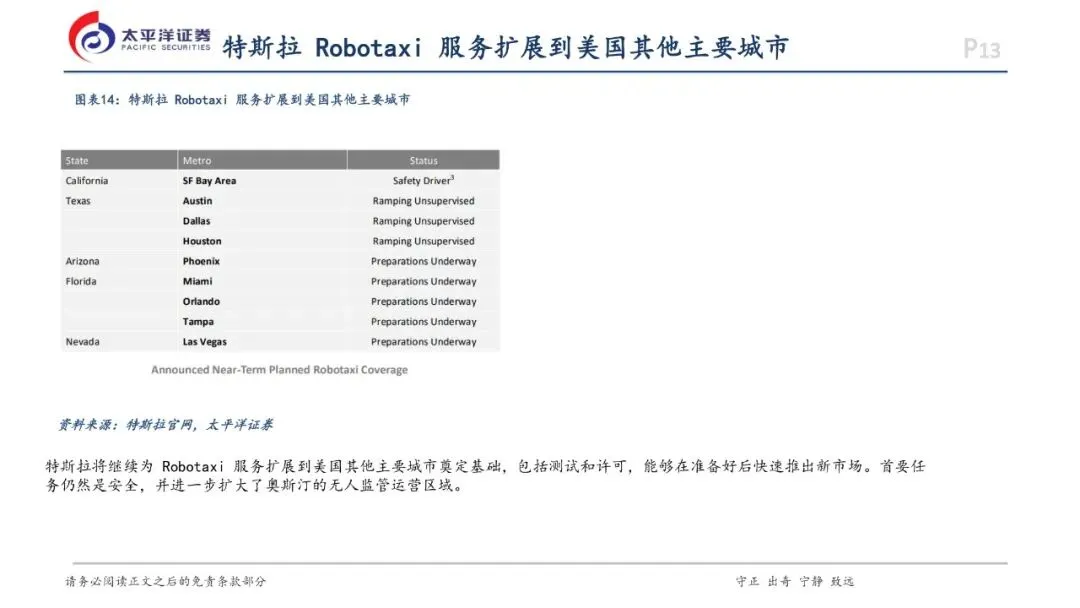Image resolution: width=1080 pixels, height=608 pixels.
Task: Click Ramping Unsupervised in the Houston row
Action: pos(424,241)
